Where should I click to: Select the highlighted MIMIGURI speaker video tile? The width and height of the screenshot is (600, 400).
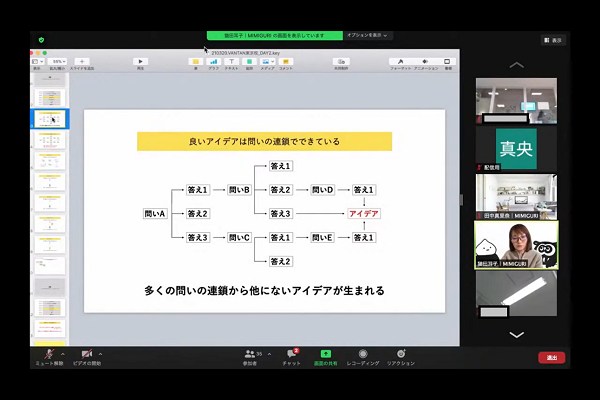(516, 245)
